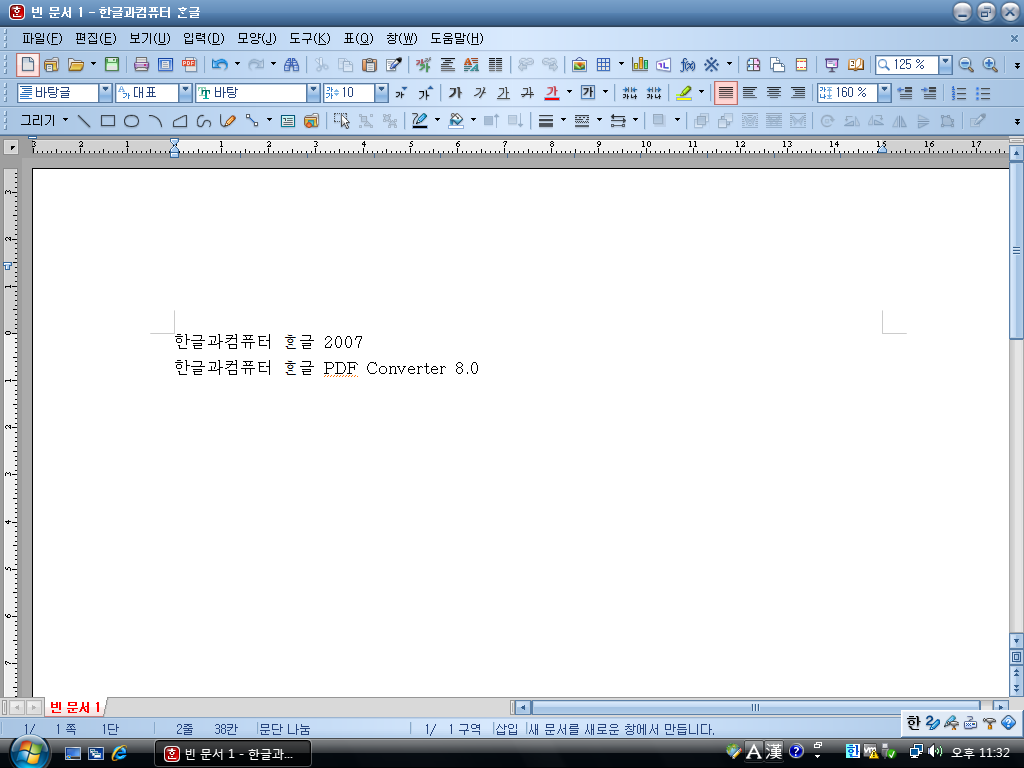The height and width of the screenshot is (768, 1024).
Task: Open the 모양(J) menu
Action: [x=257, y=39]
